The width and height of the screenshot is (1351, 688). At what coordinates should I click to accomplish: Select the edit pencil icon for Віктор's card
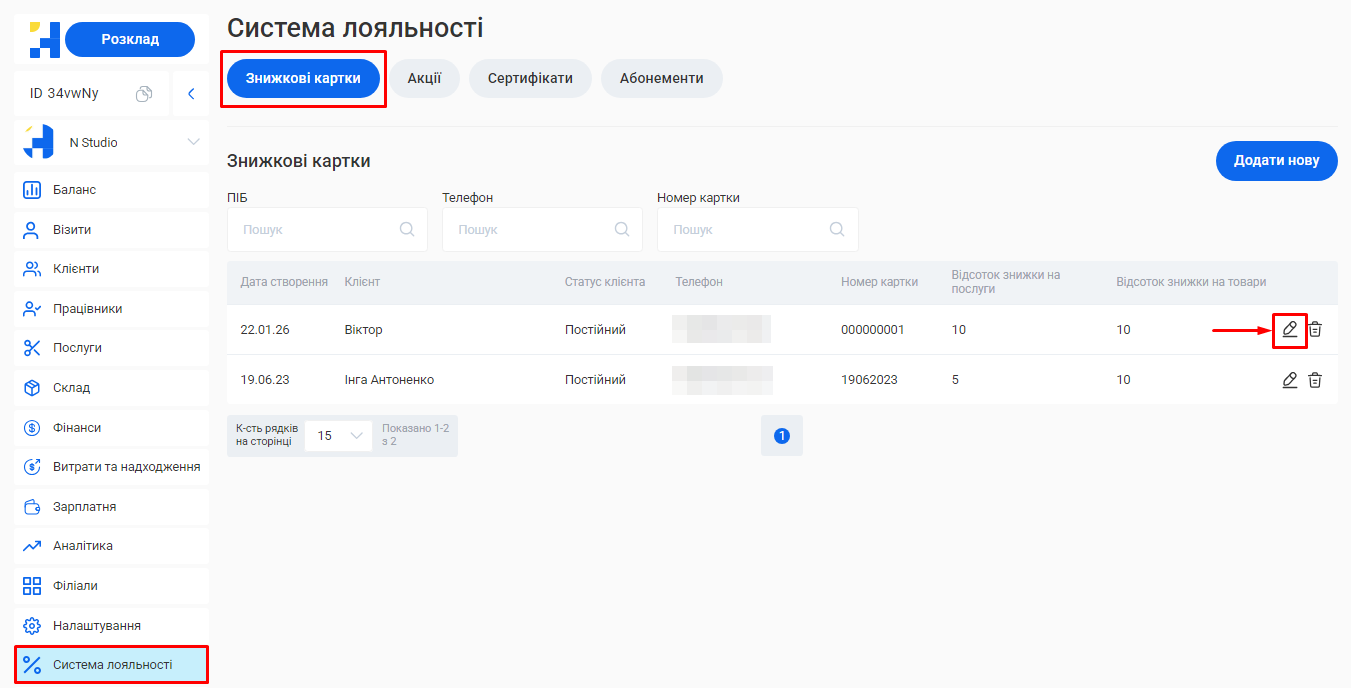pos(1290,329)
